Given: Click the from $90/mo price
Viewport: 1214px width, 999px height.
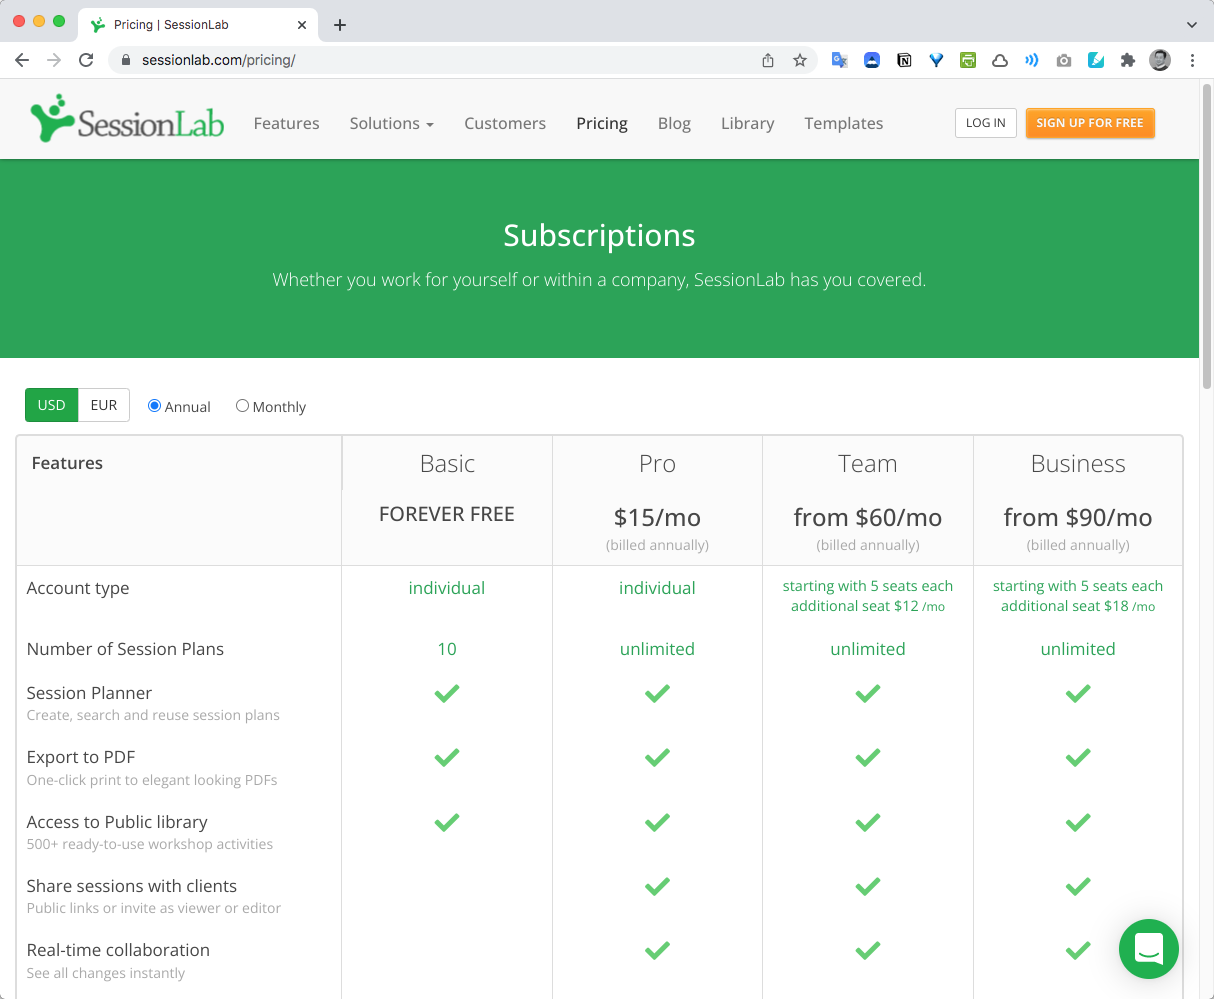Looking at the screenshot, I should 1078,517.
